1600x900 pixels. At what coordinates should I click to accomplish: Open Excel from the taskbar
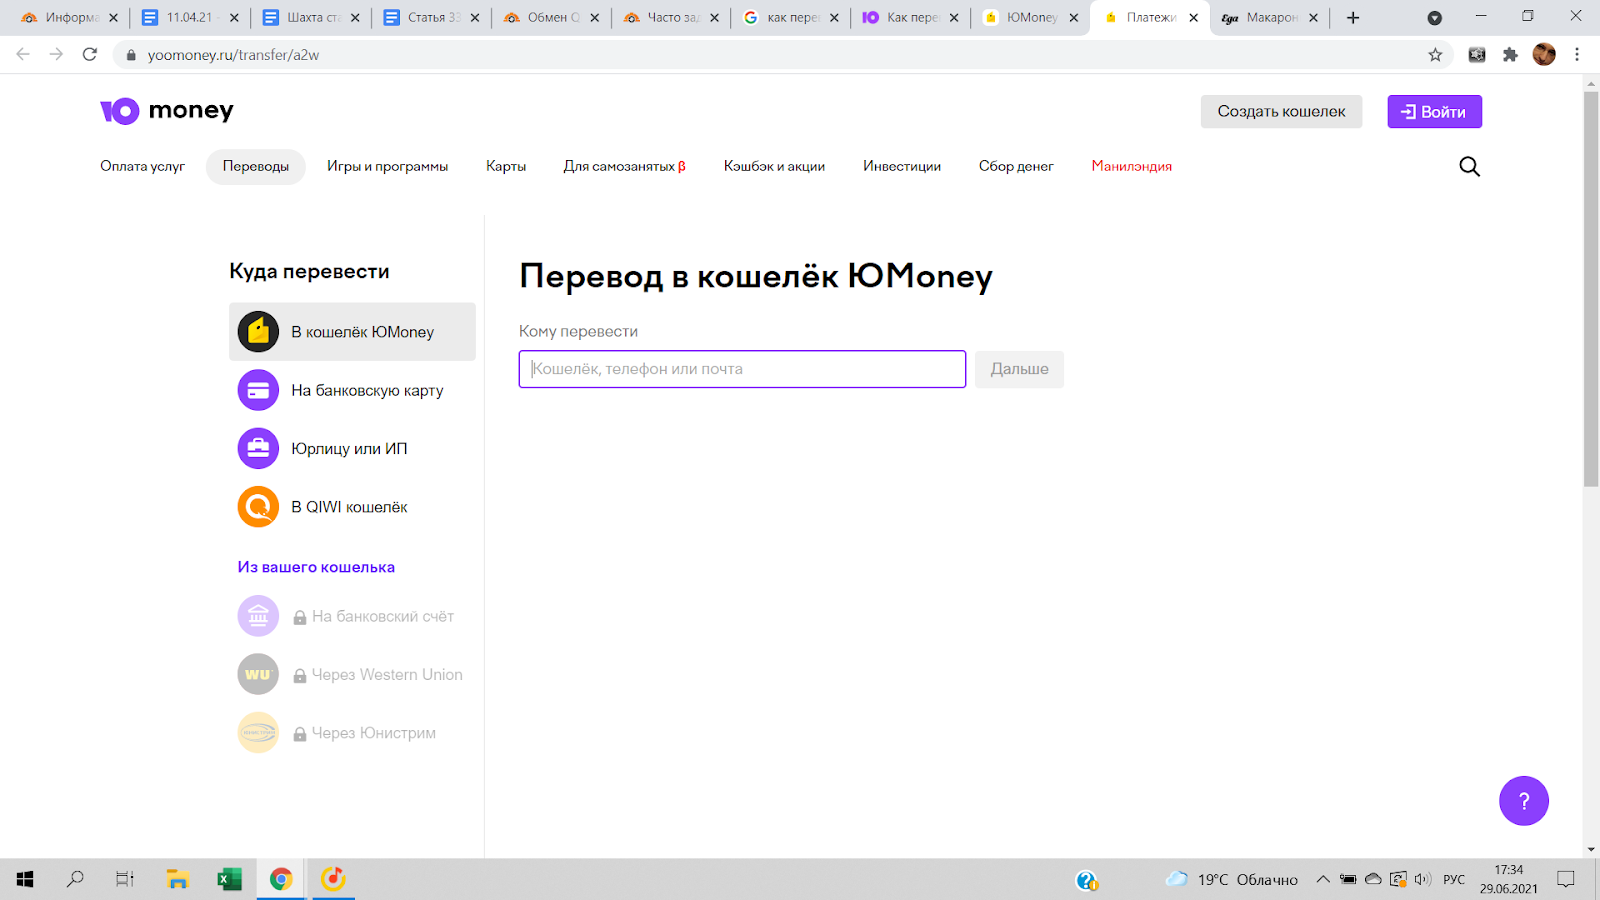coord(230,879)
